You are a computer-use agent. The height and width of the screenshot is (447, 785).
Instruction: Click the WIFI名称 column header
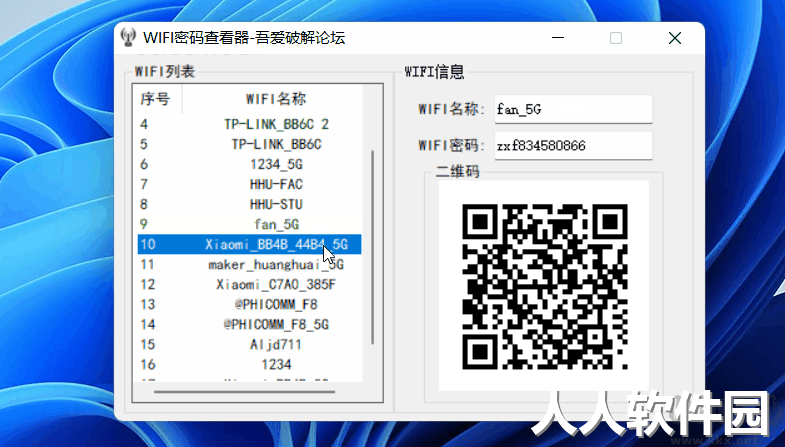point(272,99)
